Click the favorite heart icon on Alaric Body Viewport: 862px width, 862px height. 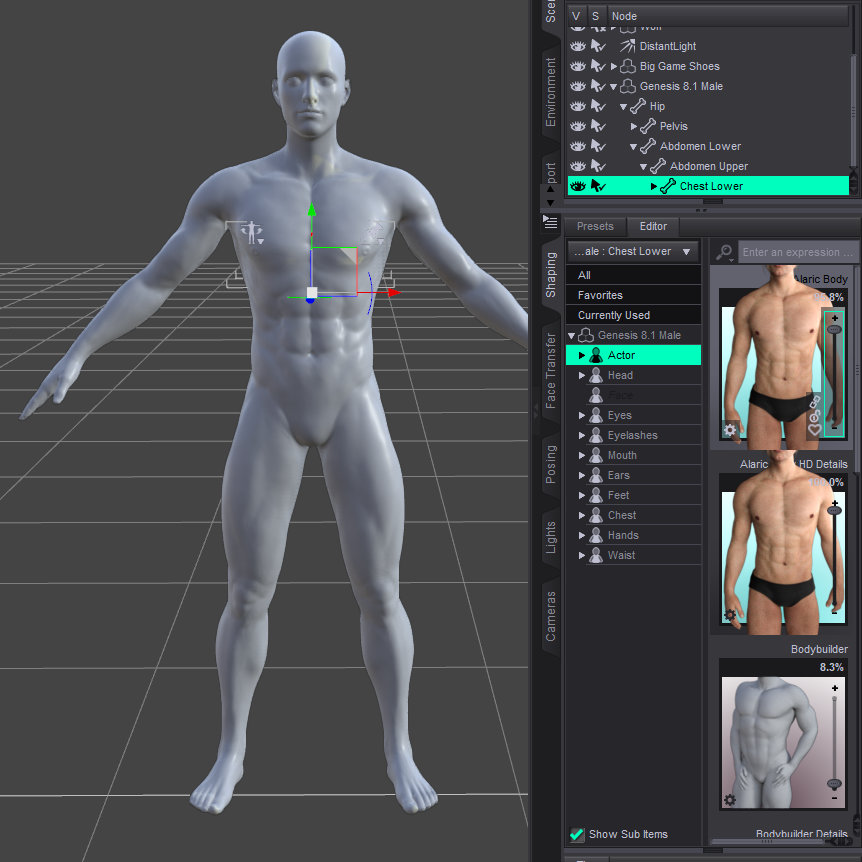click(814, 429)
